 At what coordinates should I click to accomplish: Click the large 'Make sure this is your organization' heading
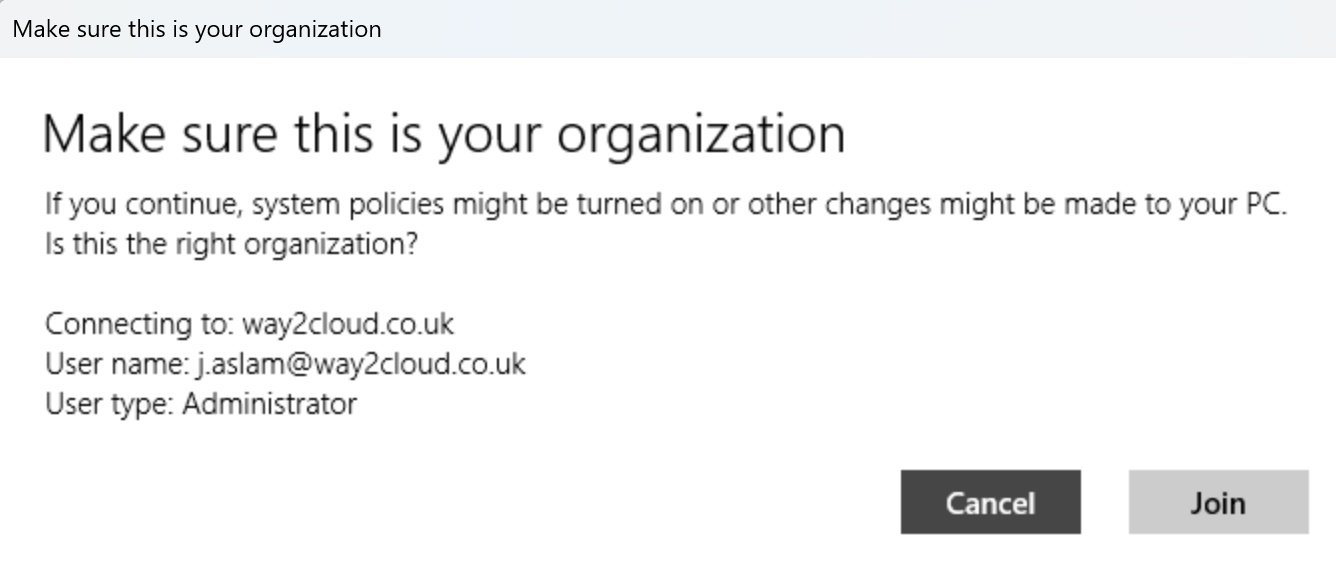444,134
